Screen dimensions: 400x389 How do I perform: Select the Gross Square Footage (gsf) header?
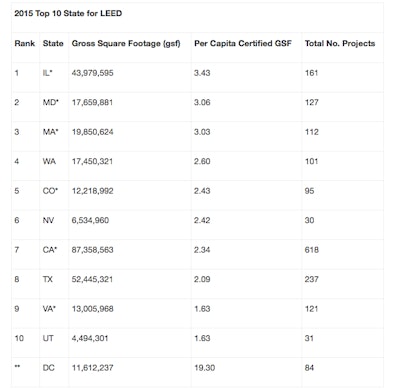coord(126,44)
